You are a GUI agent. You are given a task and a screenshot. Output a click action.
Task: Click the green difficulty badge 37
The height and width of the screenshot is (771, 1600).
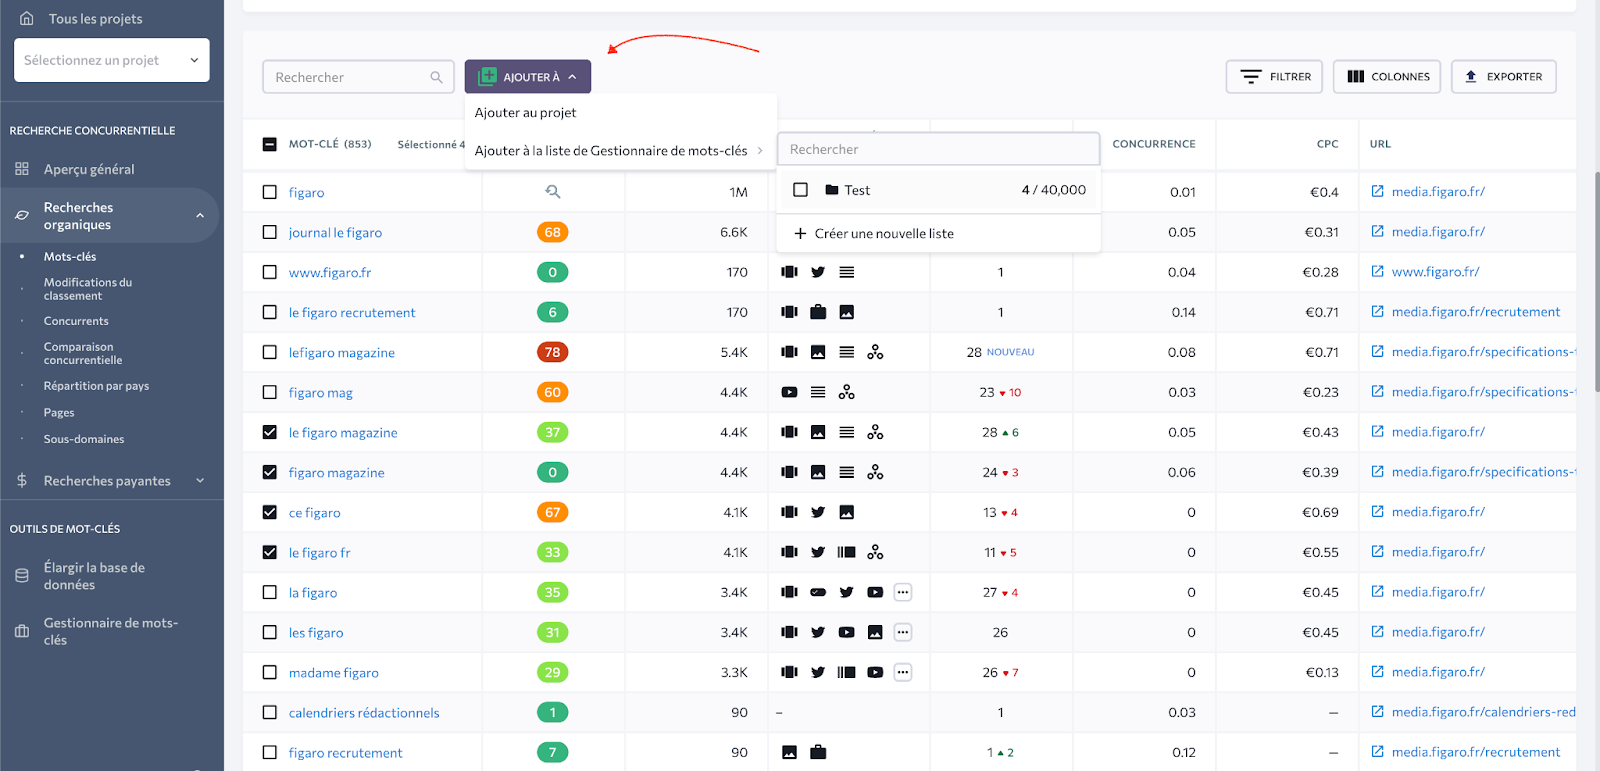pyautogui.click(x=552, y=432)
